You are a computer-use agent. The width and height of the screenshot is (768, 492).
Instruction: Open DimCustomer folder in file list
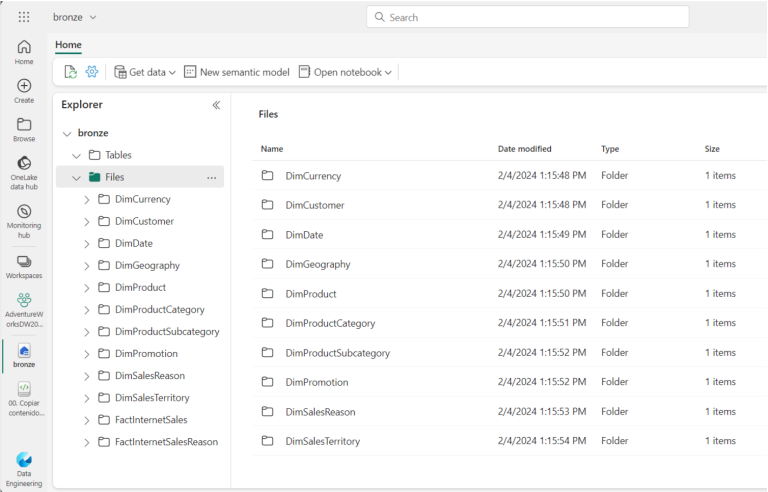(x=314, y=205)
